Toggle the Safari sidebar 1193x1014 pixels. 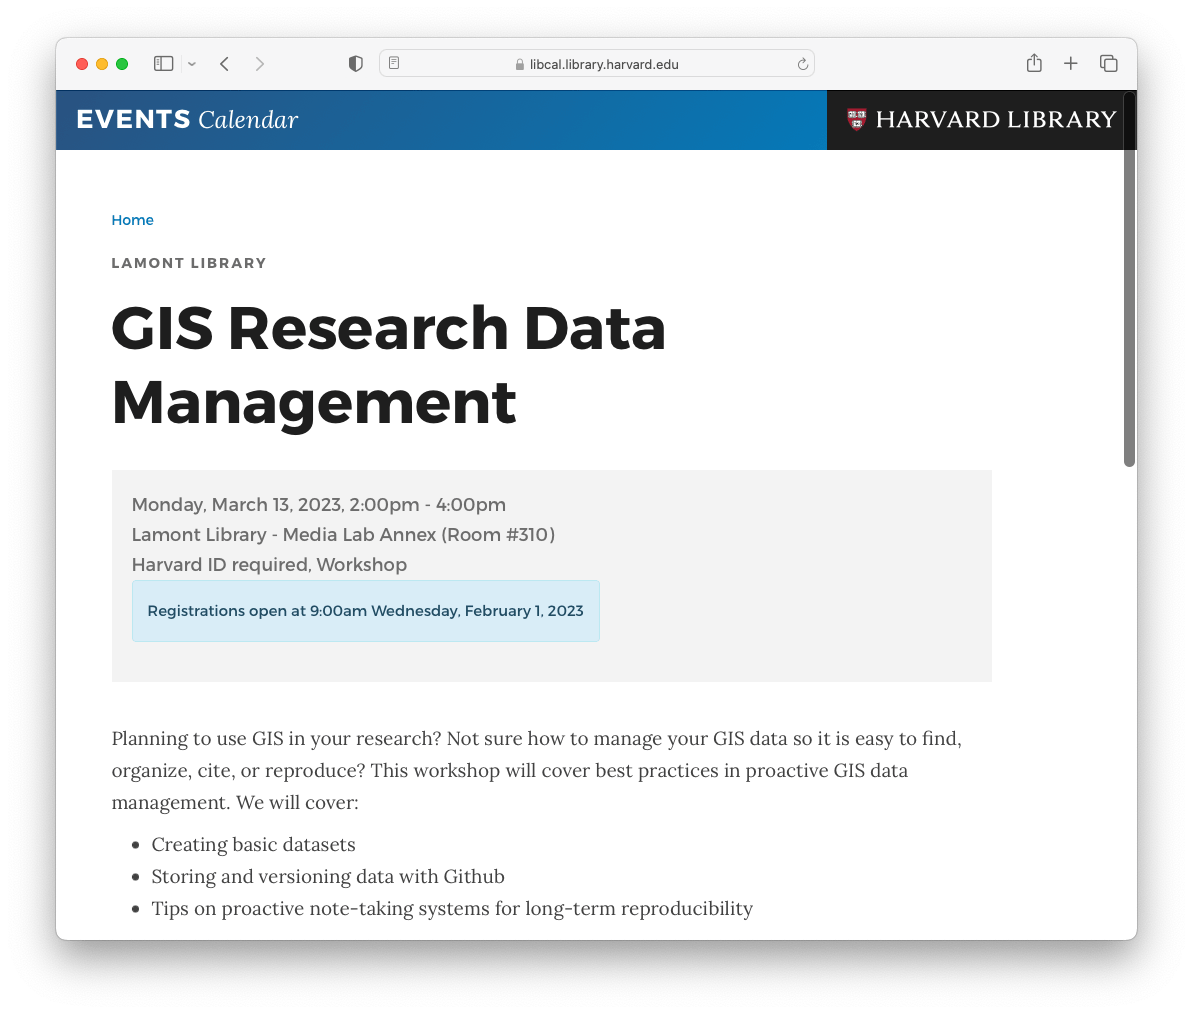tap(162, 63)
